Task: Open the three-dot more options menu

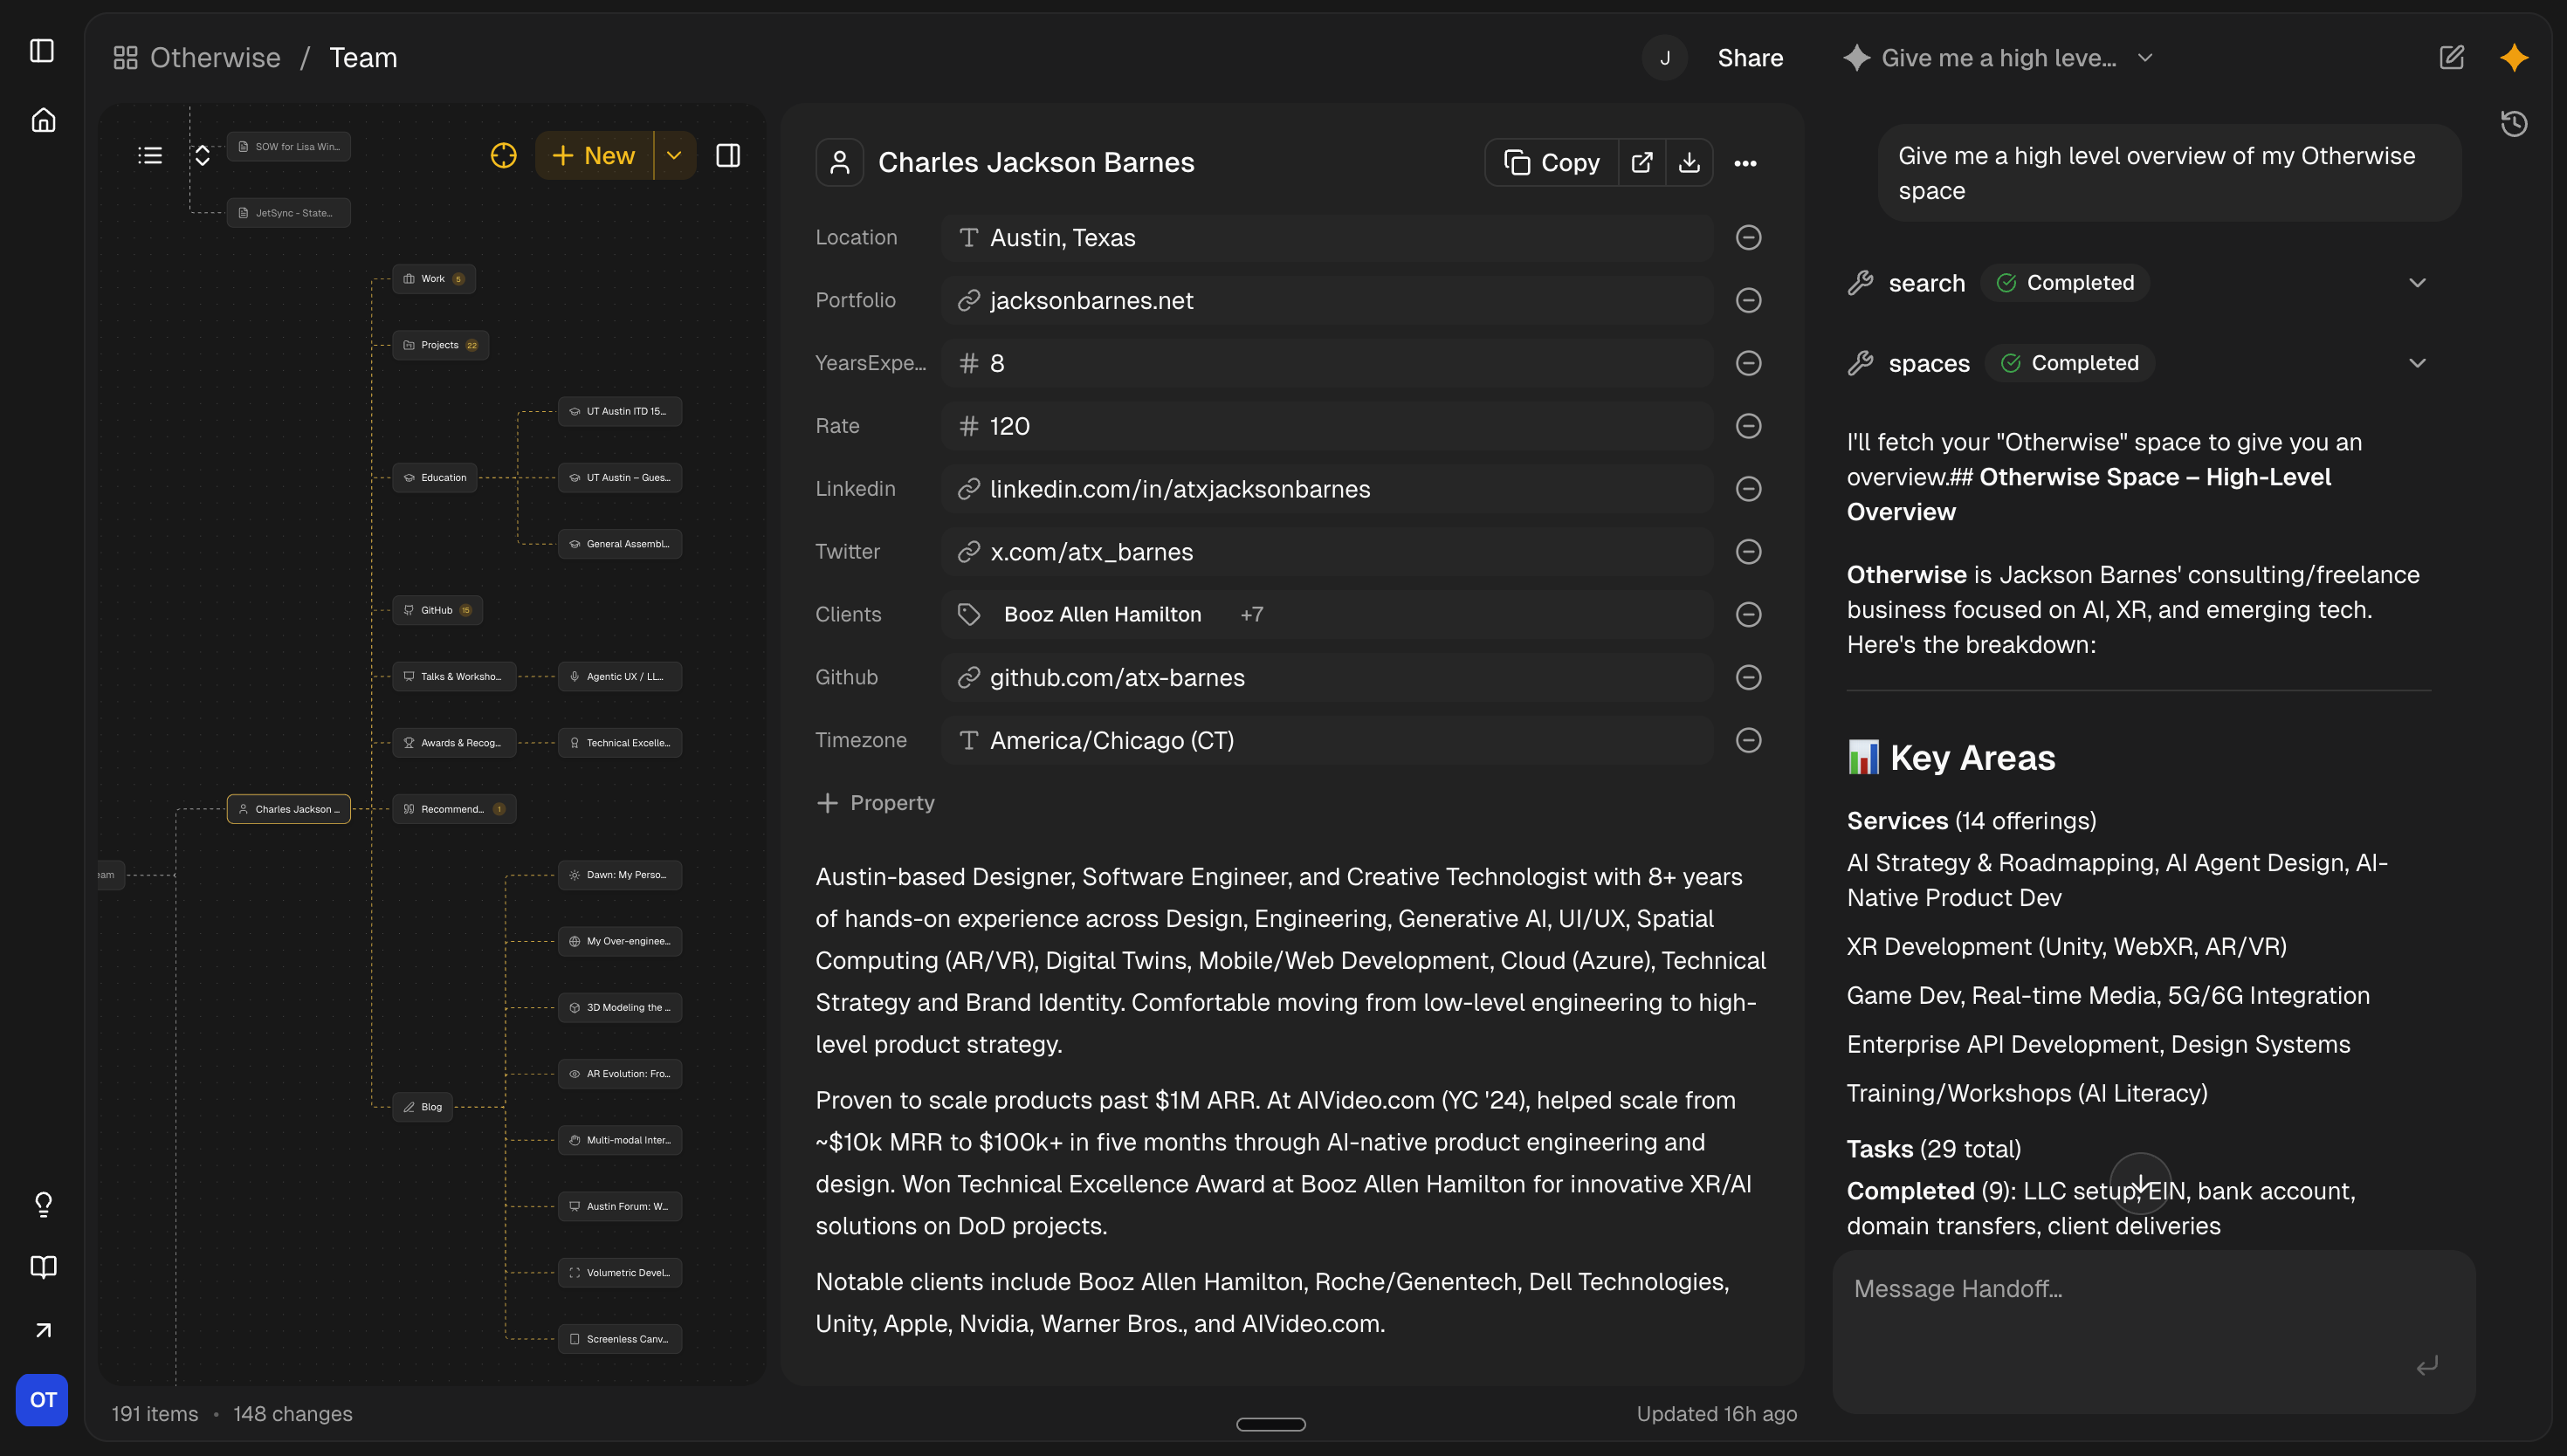Action: coord(1745,163)
